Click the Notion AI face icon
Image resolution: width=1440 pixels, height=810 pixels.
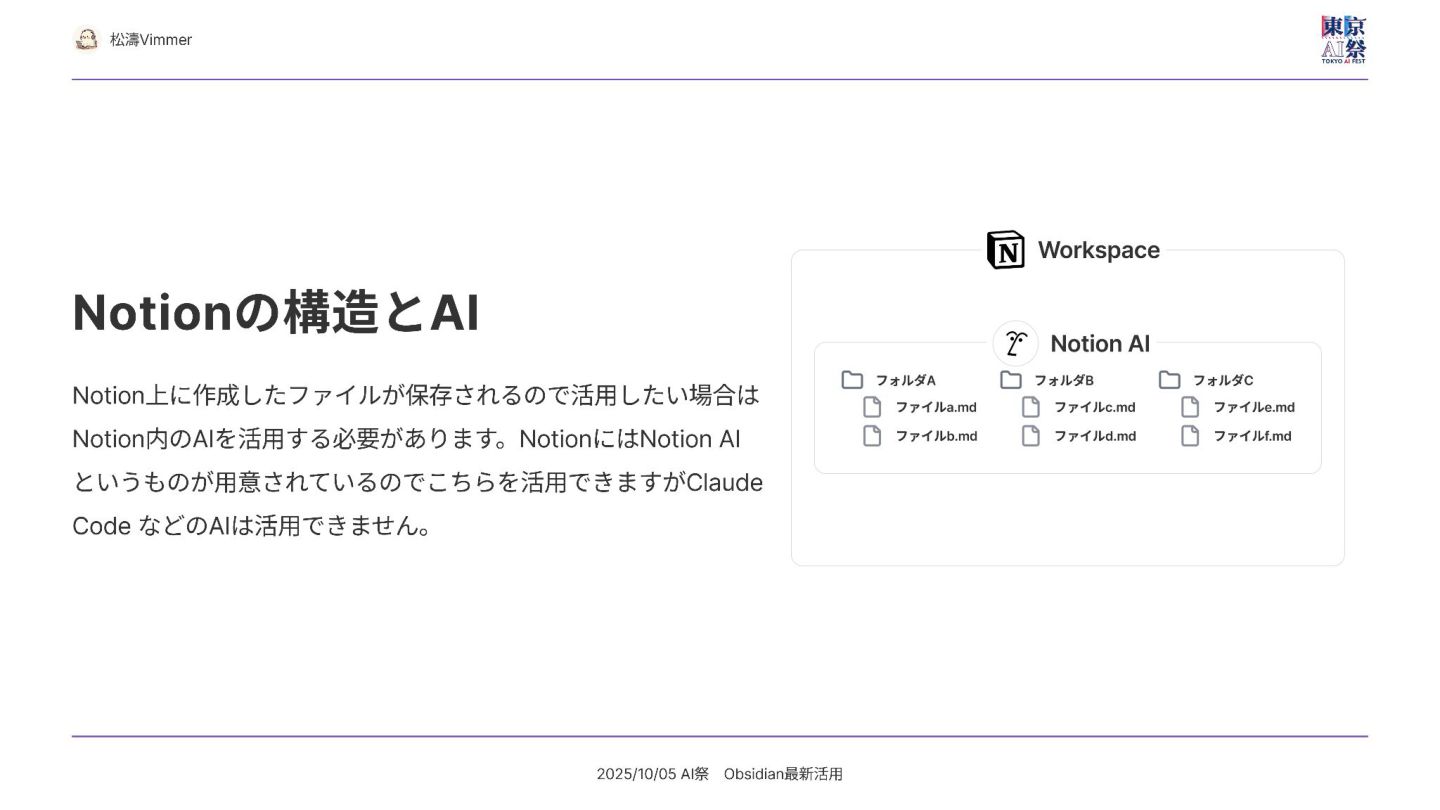1016,343
